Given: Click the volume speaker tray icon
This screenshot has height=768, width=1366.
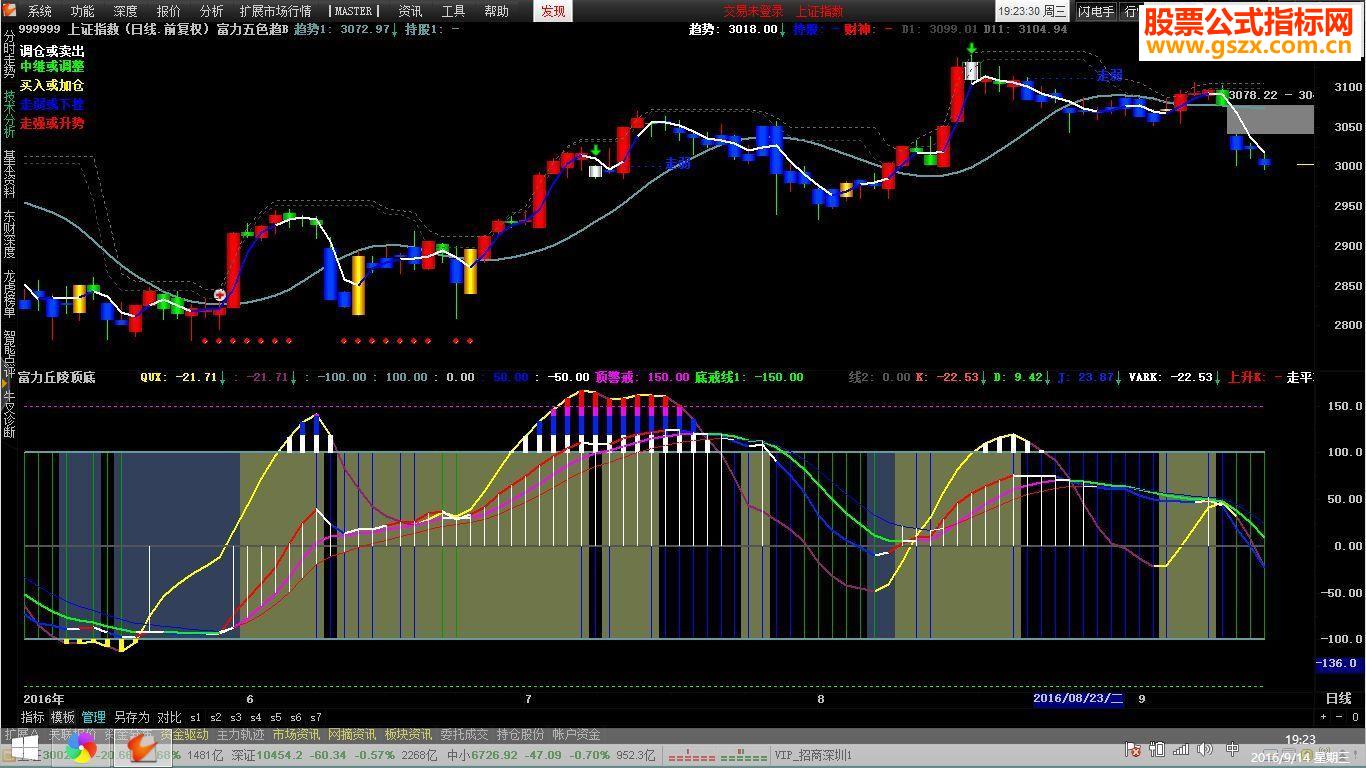Looking at the screenshot, I should tap(1206, 749).
